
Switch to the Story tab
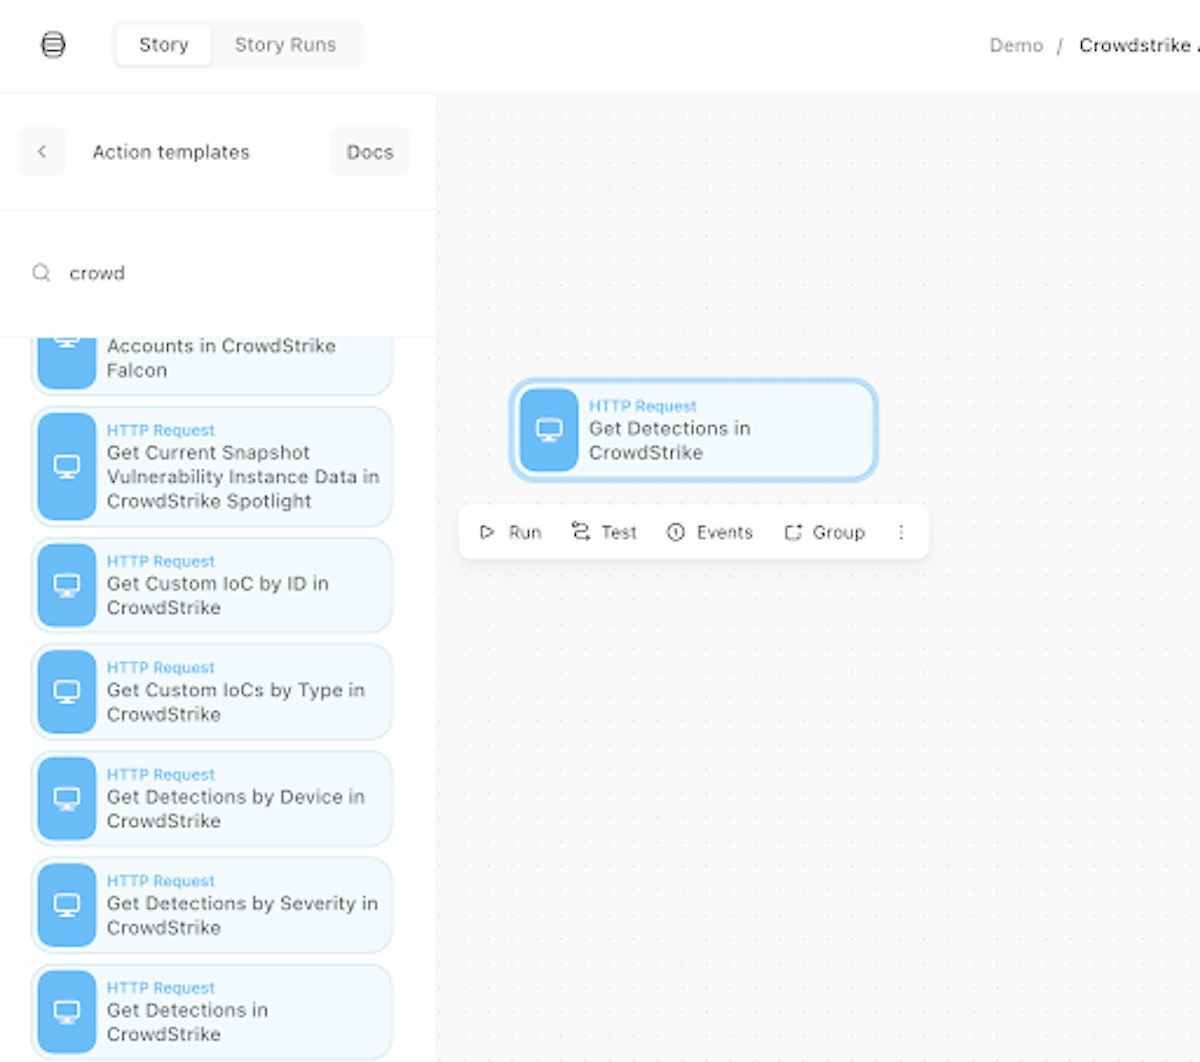(x=163, y=45)
